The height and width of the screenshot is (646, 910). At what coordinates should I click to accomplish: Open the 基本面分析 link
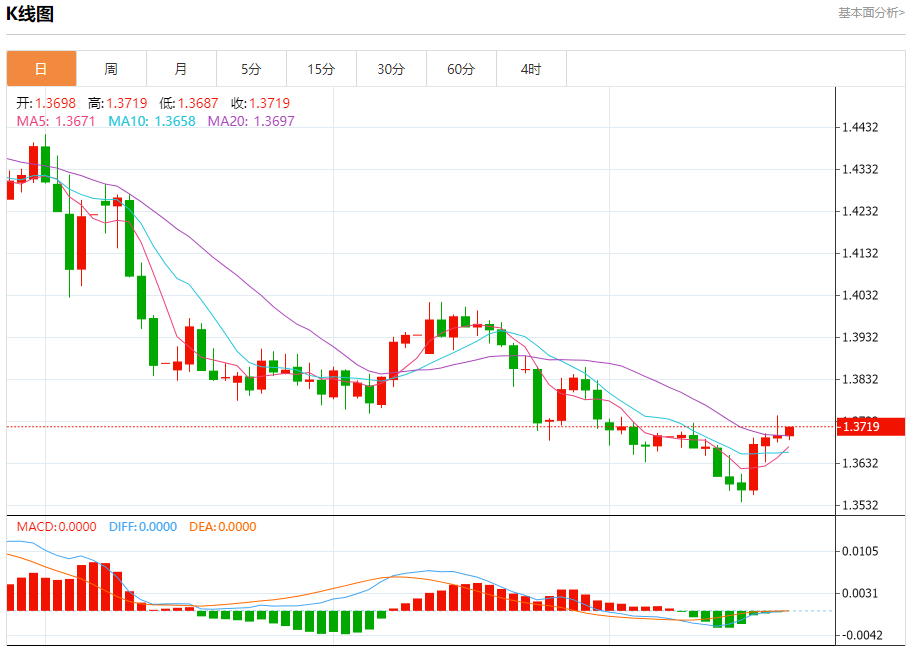click(871, 13)
